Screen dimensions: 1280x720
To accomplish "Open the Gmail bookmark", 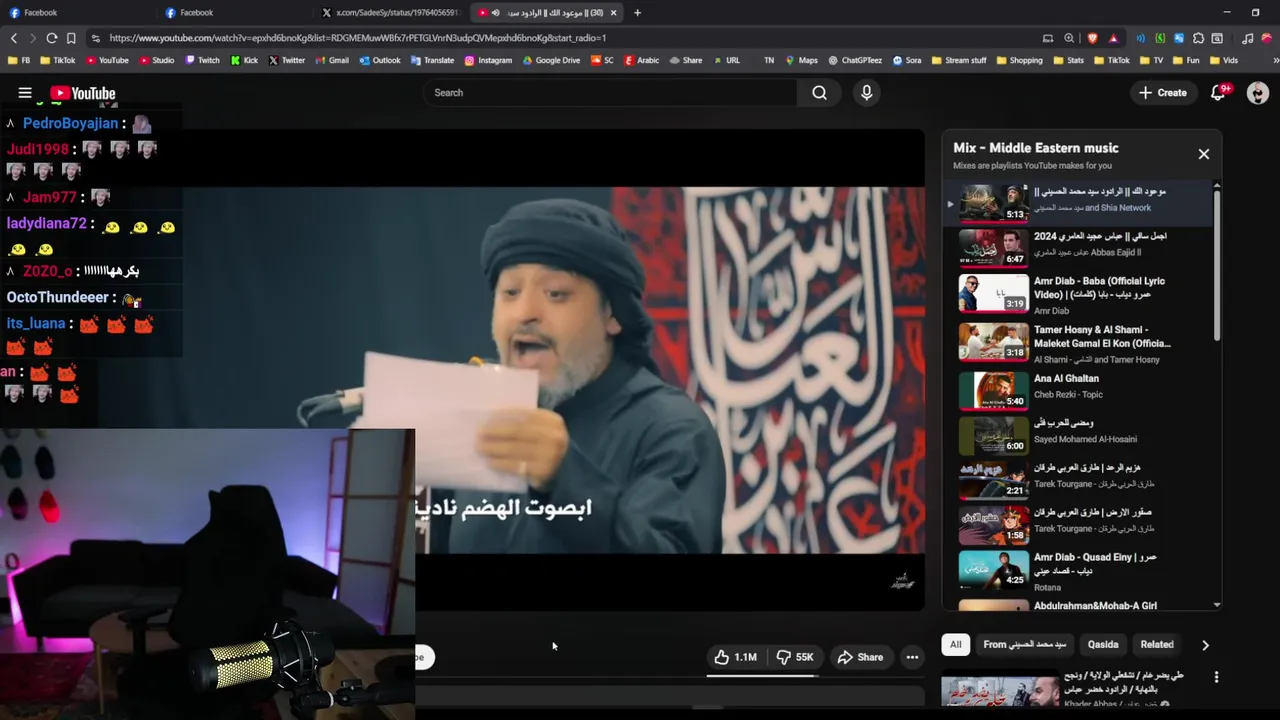I will [x=332, y=60].
